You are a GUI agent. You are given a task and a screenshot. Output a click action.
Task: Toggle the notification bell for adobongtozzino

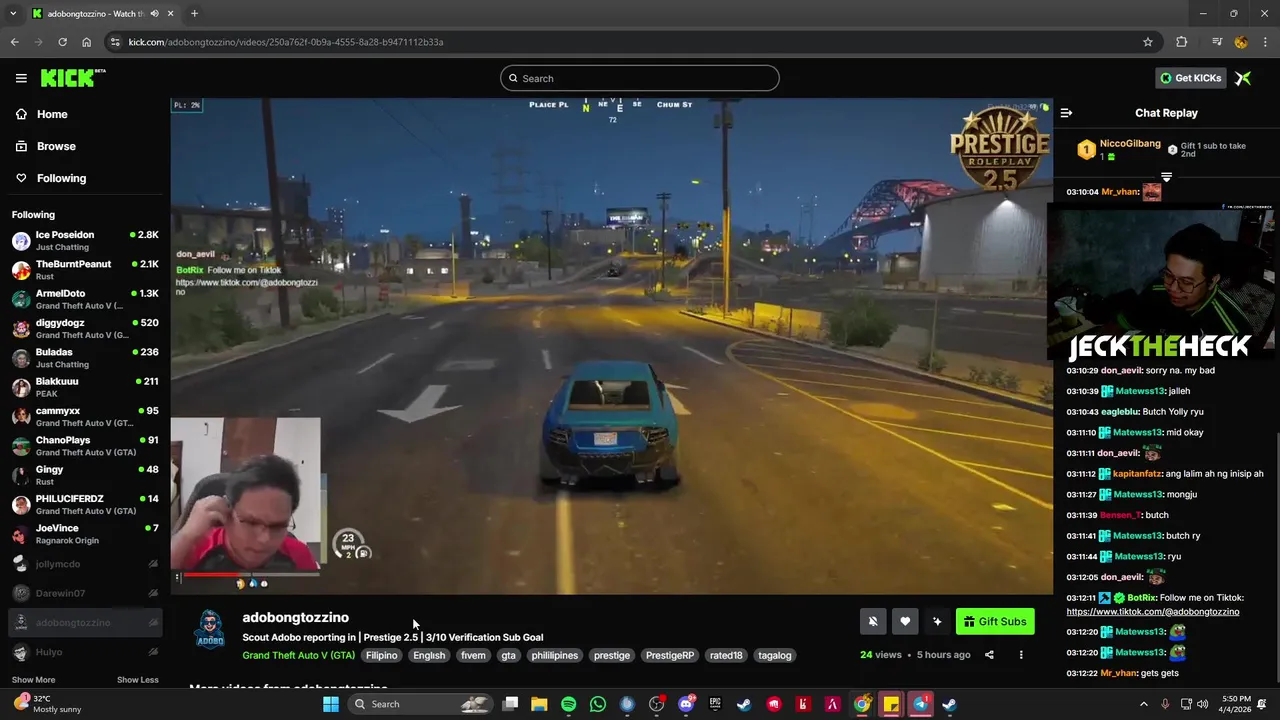(873, 621)
